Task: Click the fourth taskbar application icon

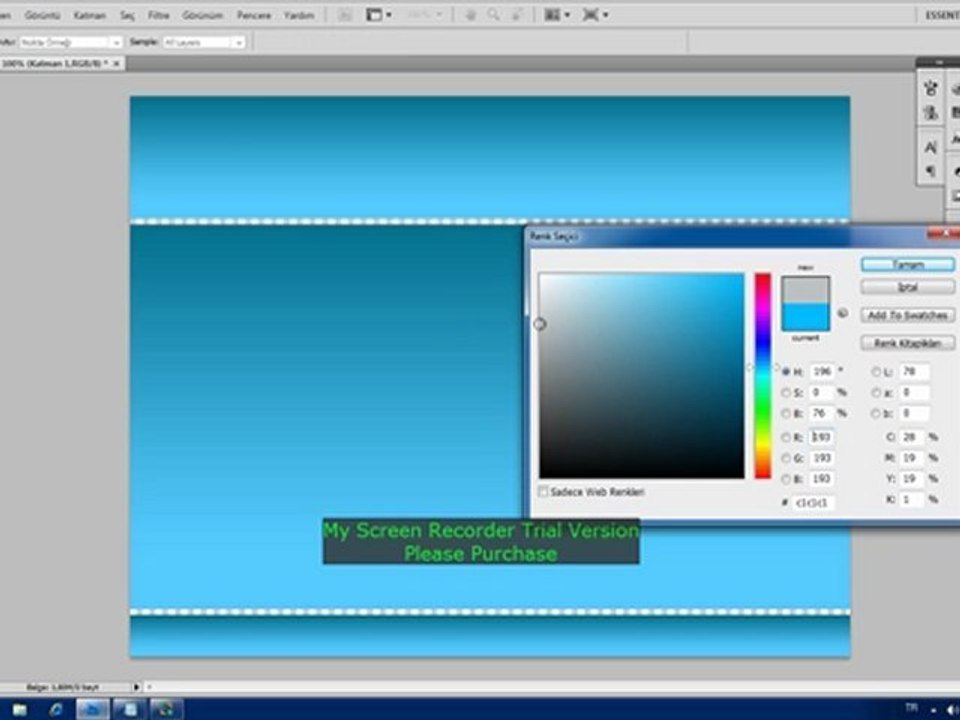Action: click(130, 709)
